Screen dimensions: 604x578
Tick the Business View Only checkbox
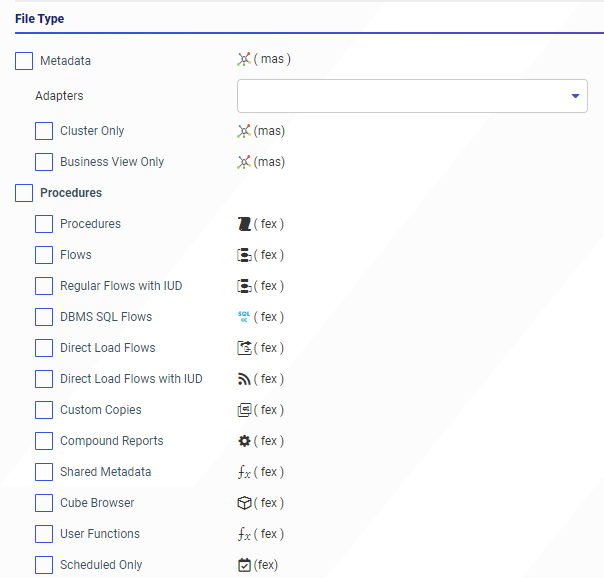(x=44, y=162)
